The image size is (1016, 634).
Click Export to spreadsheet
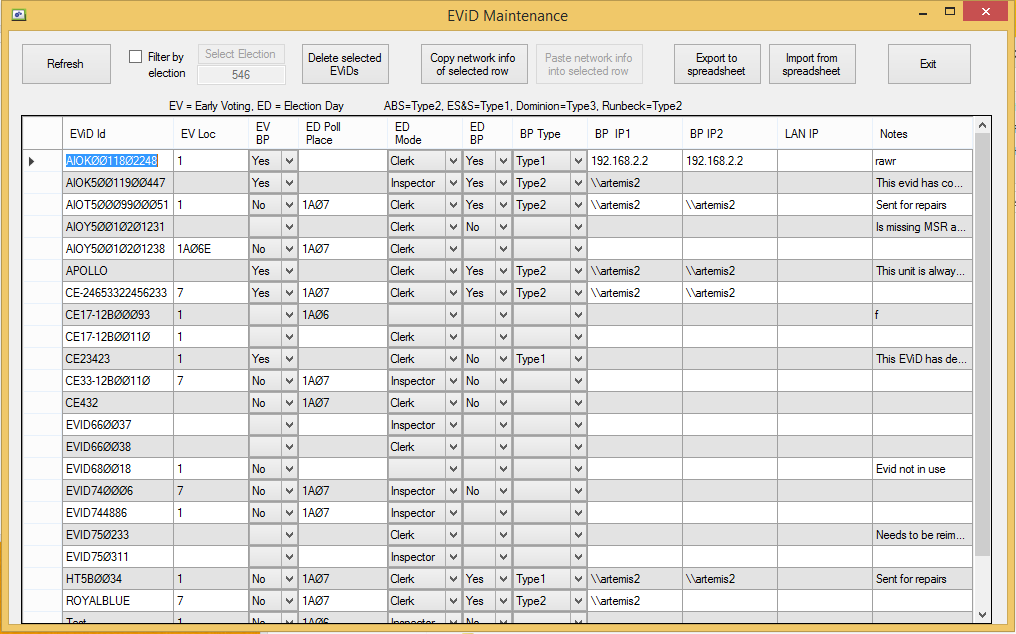pyautogui.click(x=717, y=64)
